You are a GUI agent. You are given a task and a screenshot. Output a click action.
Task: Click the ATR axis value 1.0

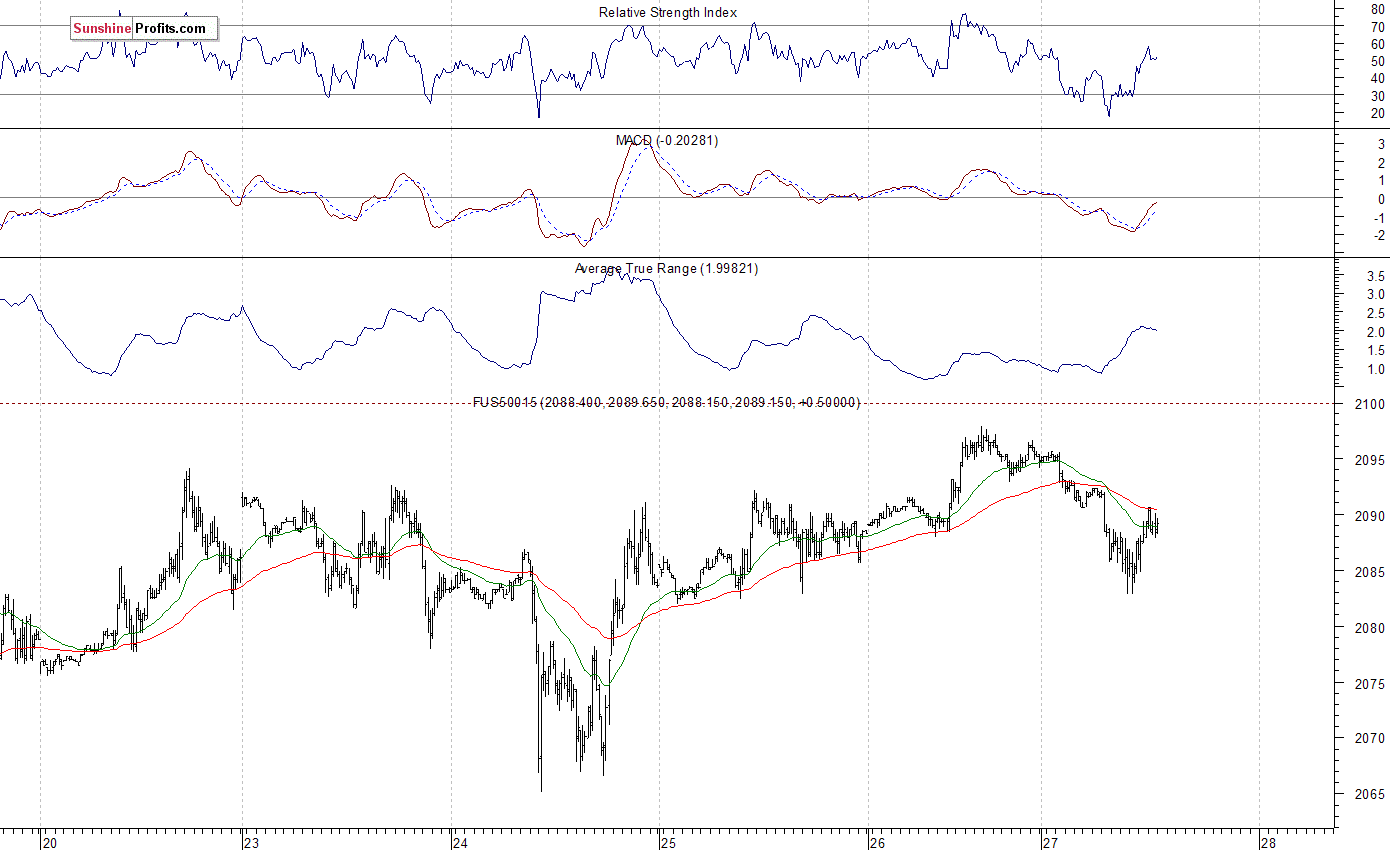(1375, 370)
